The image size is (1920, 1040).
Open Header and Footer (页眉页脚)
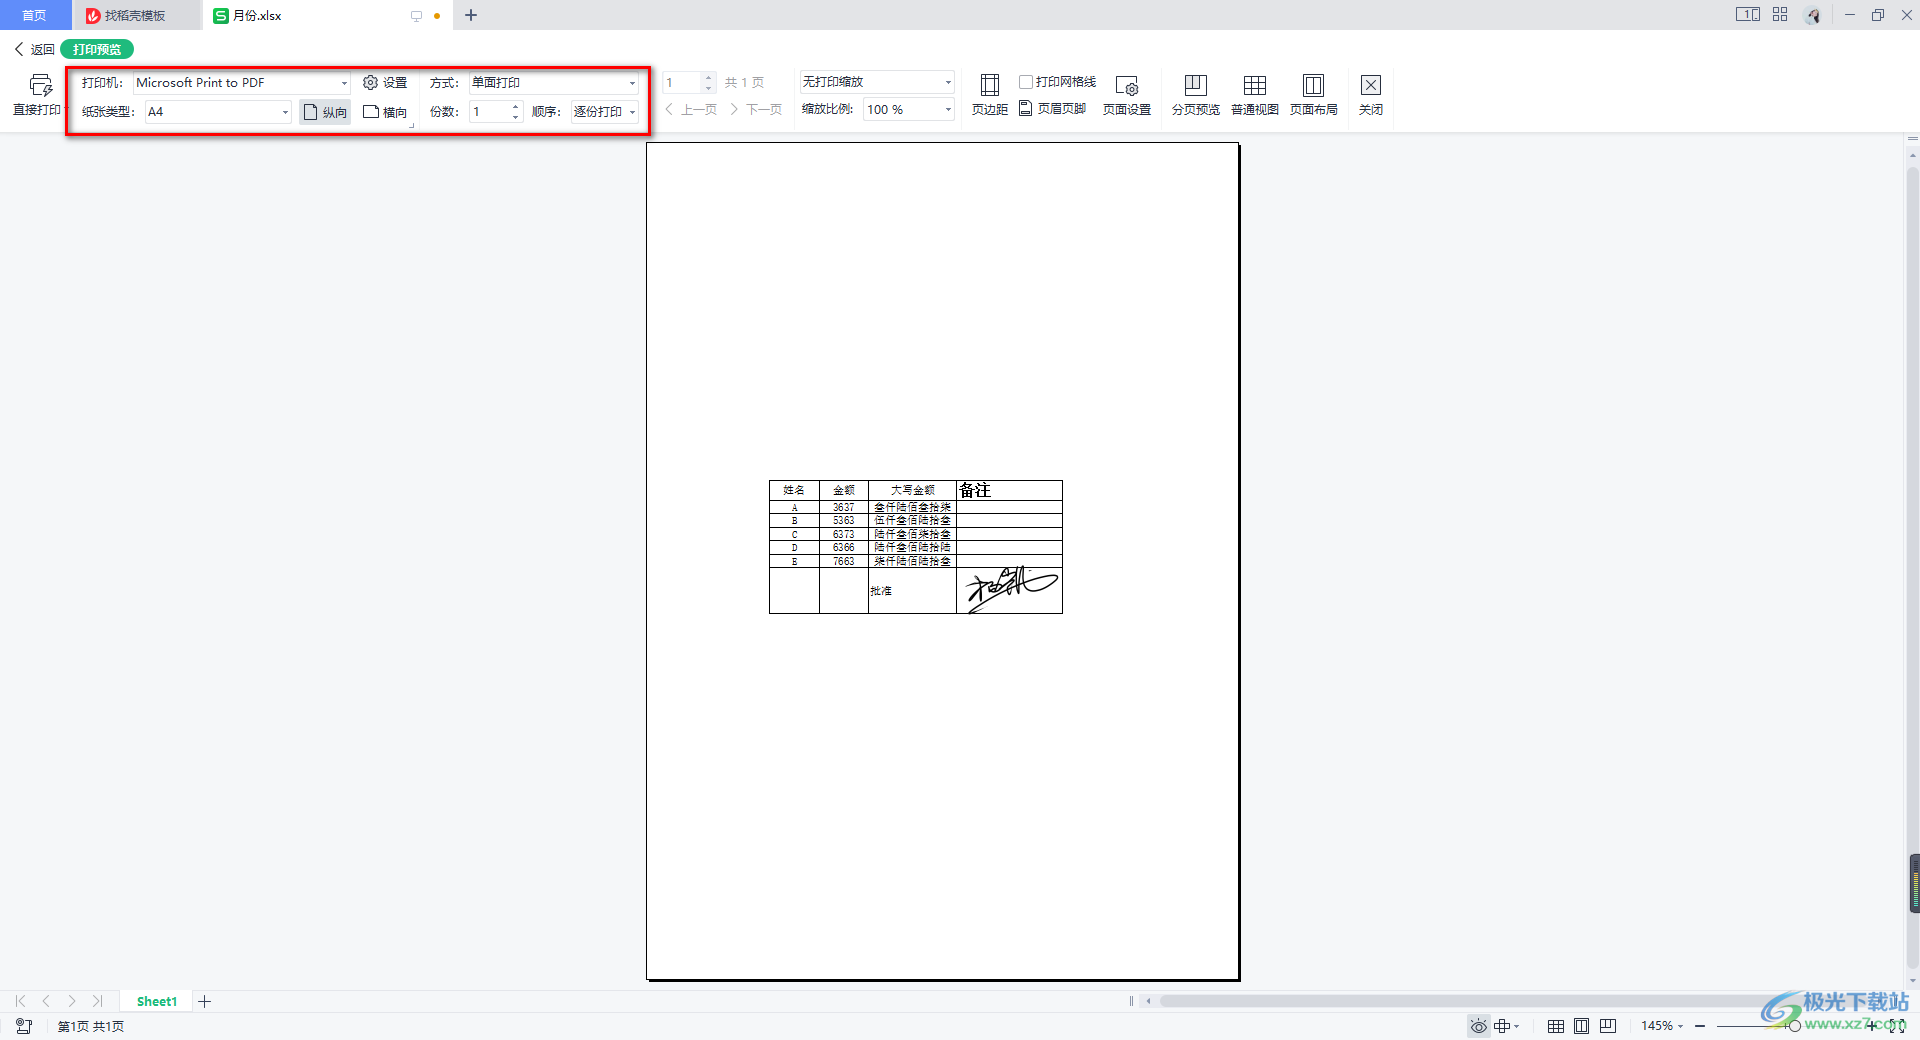coord(1053,109)
